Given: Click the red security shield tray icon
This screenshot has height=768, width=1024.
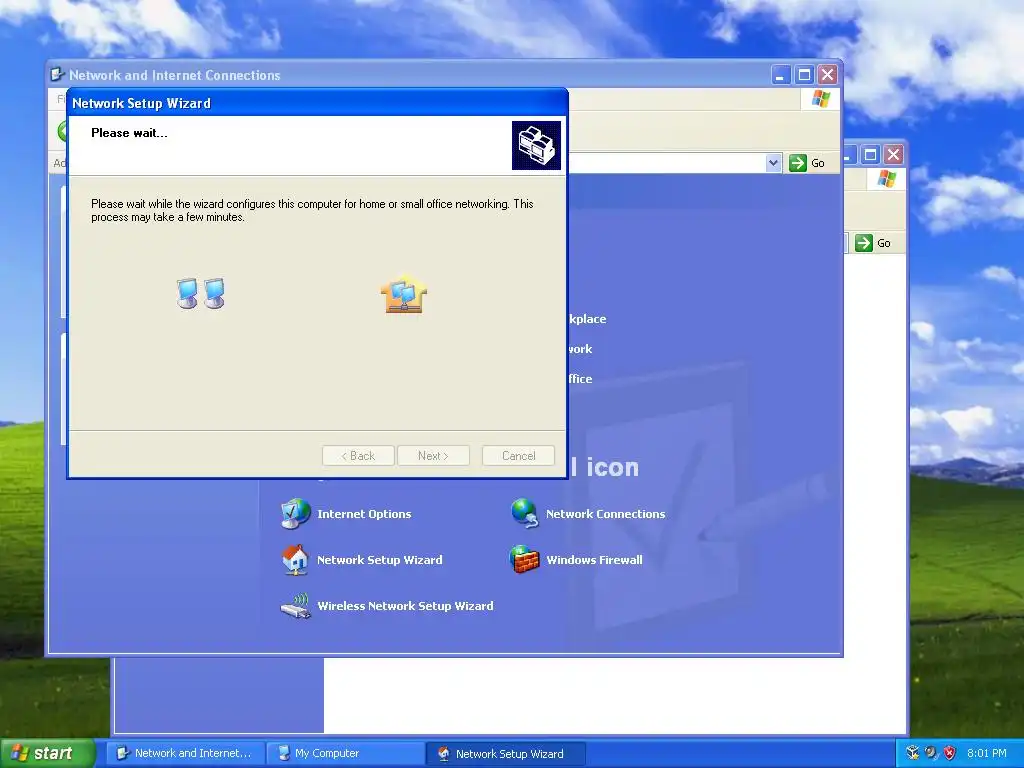Looking at the screenshot, I should click(x=950, y=753).
